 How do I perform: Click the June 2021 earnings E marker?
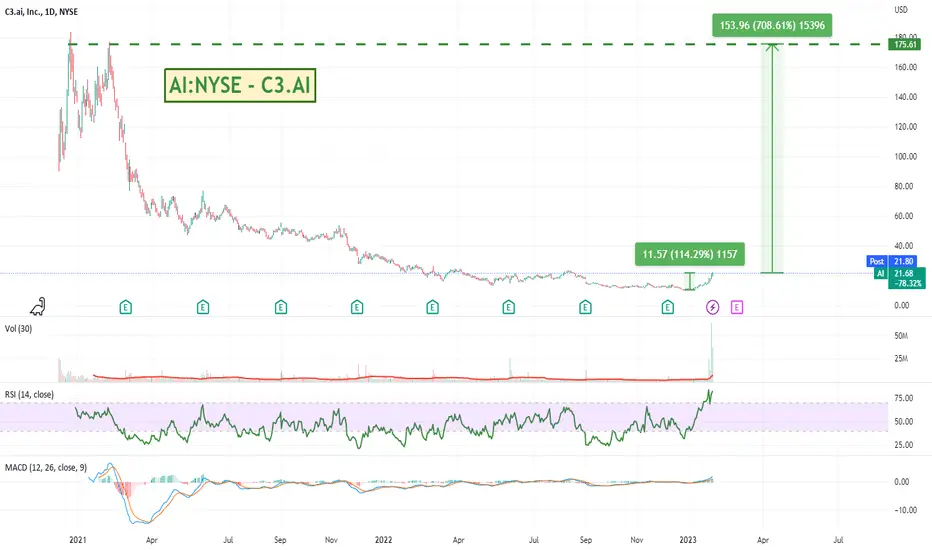203,307
